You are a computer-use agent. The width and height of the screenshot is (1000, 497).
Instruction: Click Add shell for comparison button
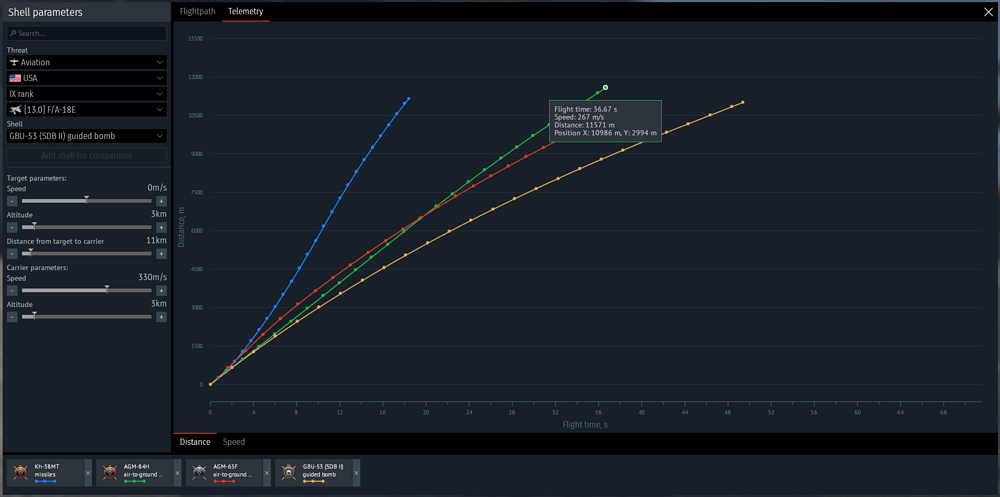(87, 156)
